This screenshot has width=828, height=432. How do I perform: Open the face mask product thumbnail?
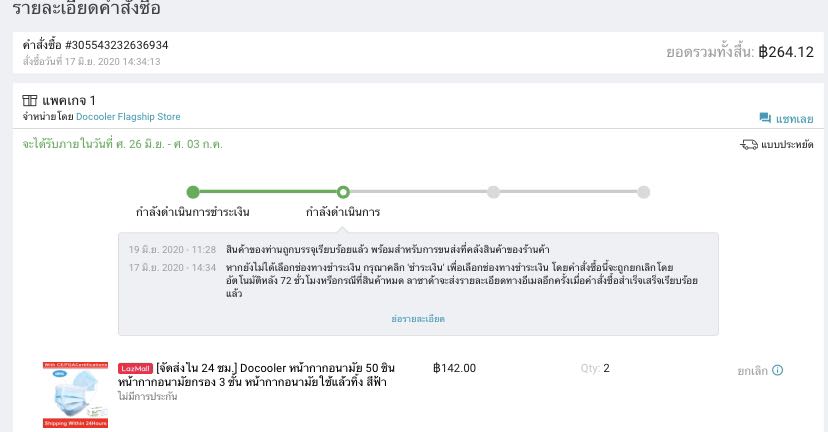(75, 395)
